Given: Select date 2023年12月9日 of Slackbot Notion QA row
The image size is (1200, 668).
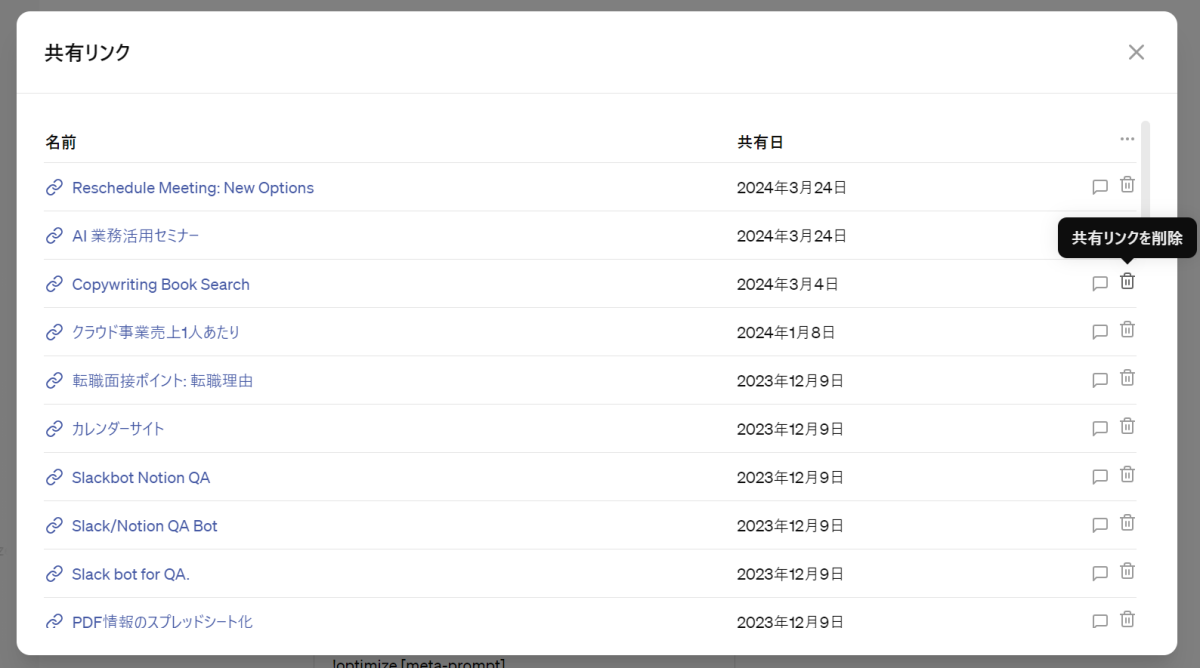Looking at the screenshot, I should [x=790, y=477].
